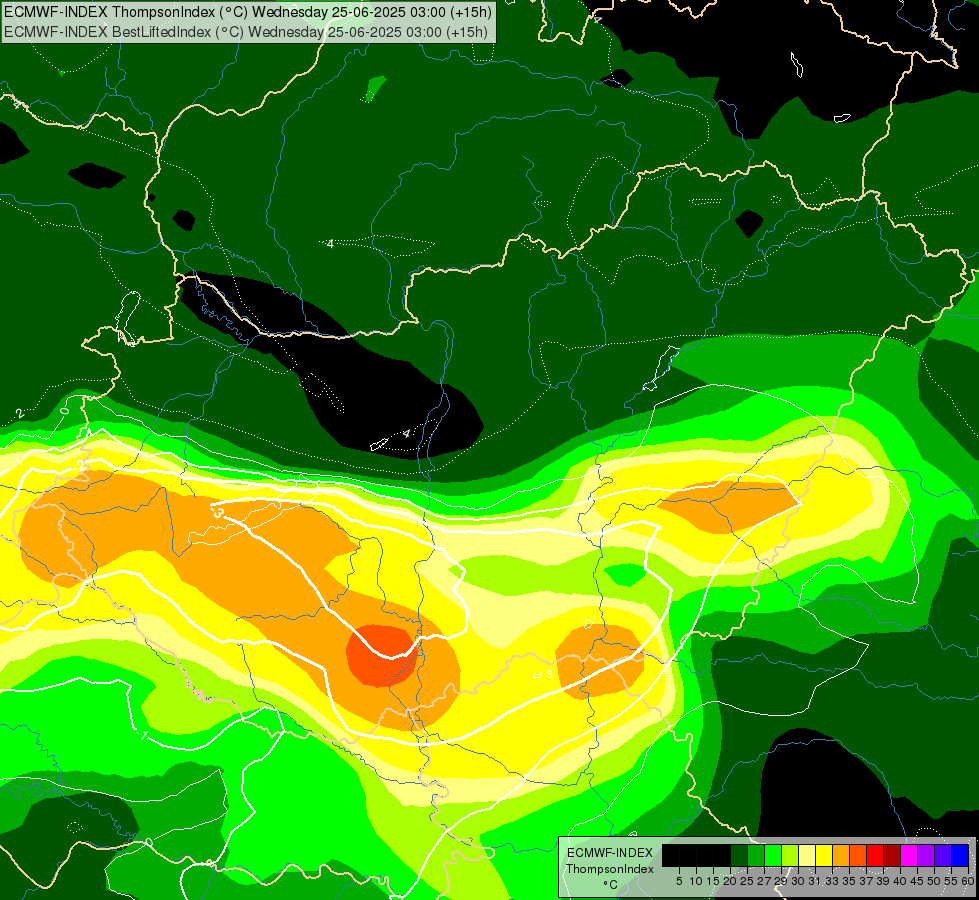Viewport: 979px width, 900px height.
Task: Click the orange legend swatch (33-35)
Action: click(841, 855)
